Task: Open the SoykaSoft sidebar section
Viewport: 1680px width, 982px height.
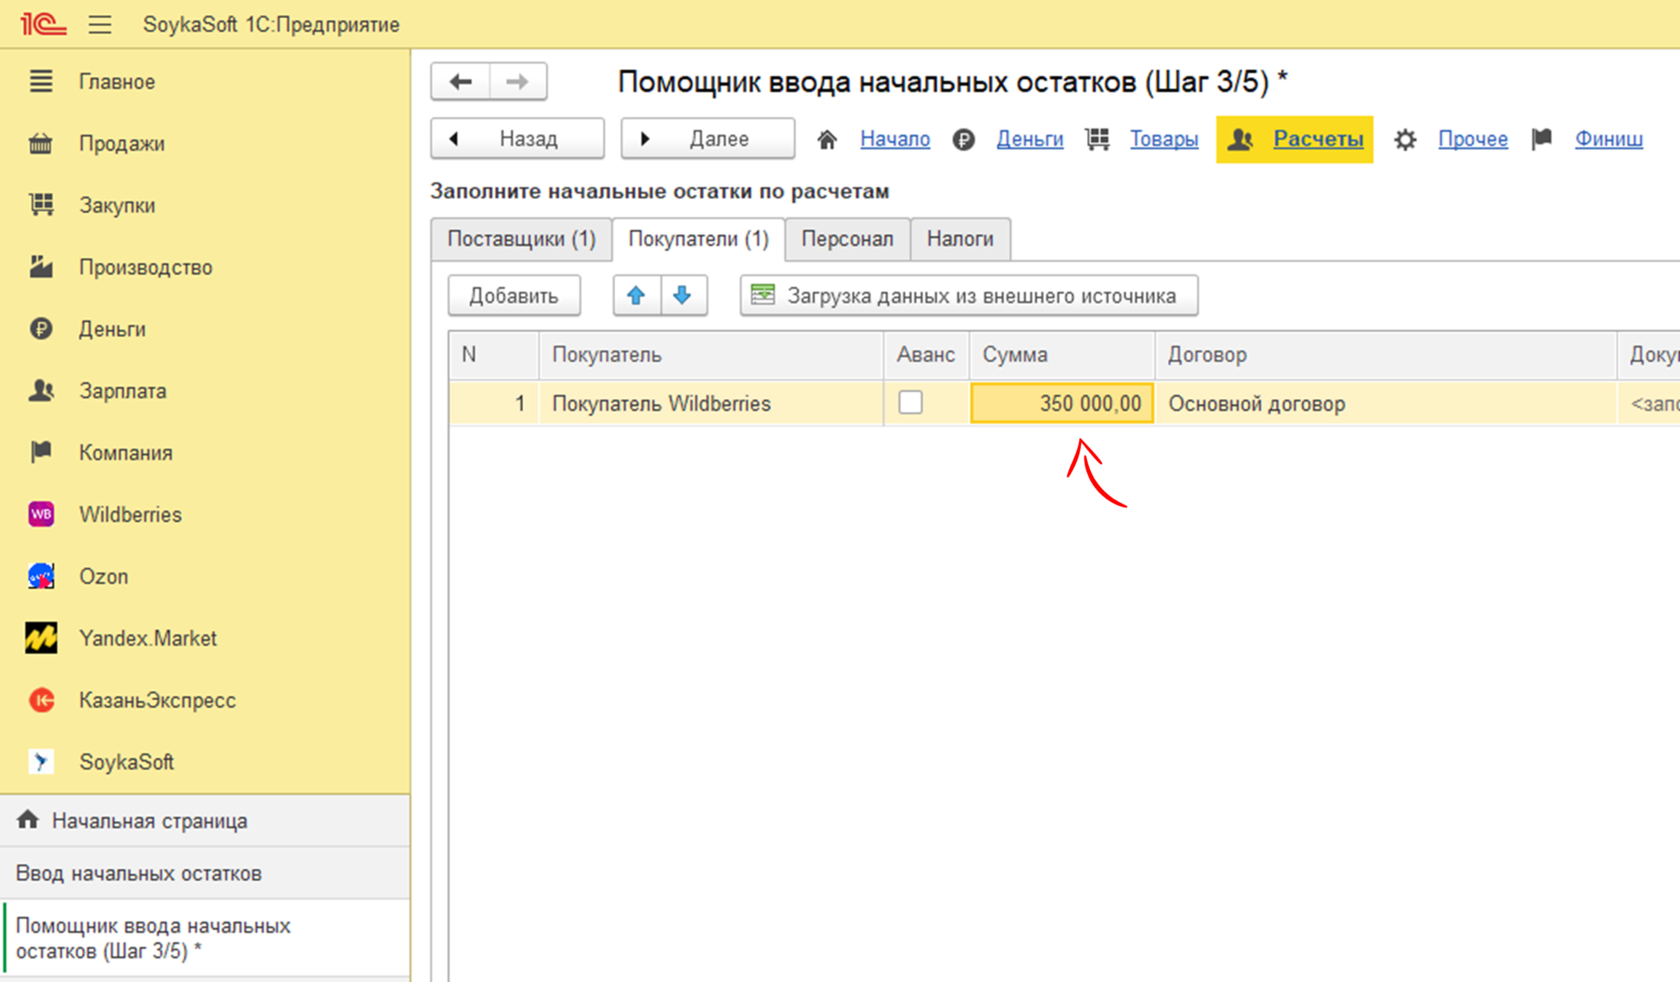Action: coord(127,762)
